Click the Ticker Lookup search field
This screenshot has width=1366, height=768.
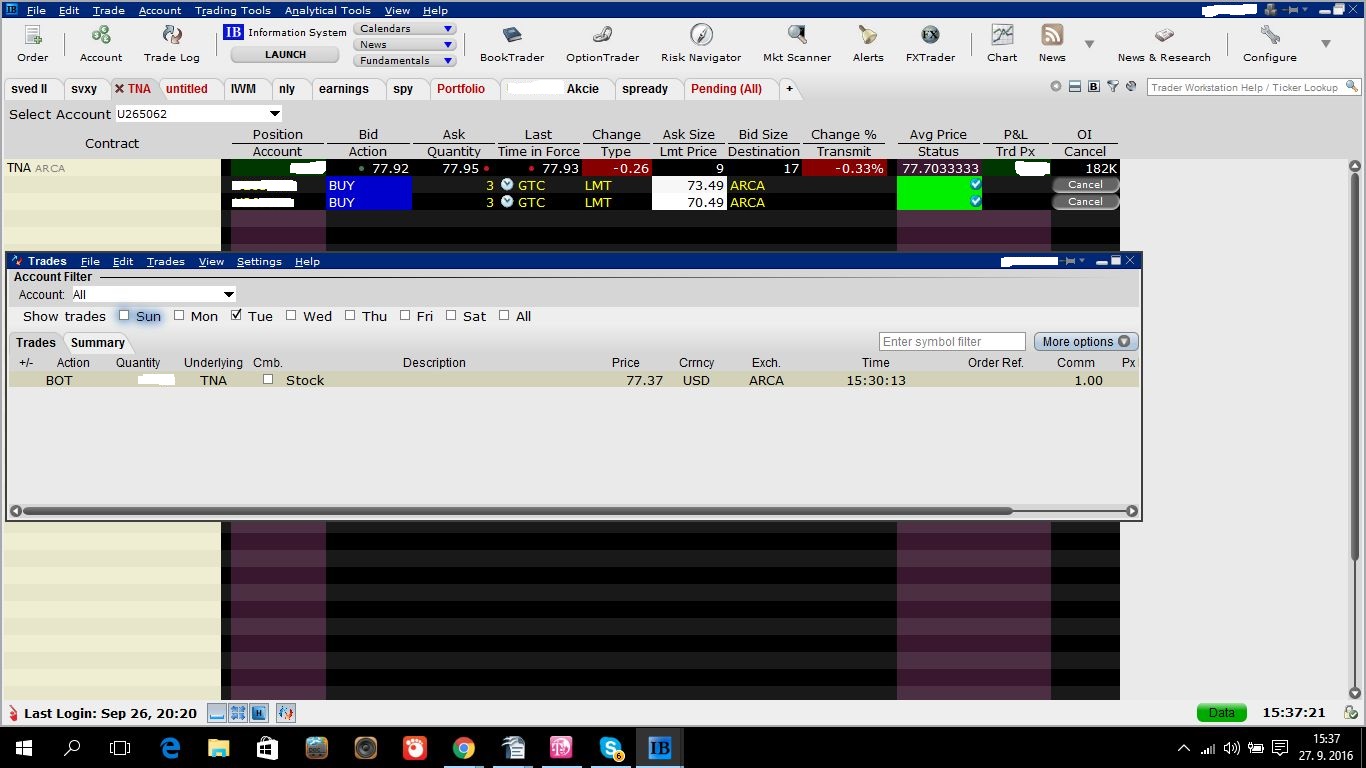[1252, 87]
